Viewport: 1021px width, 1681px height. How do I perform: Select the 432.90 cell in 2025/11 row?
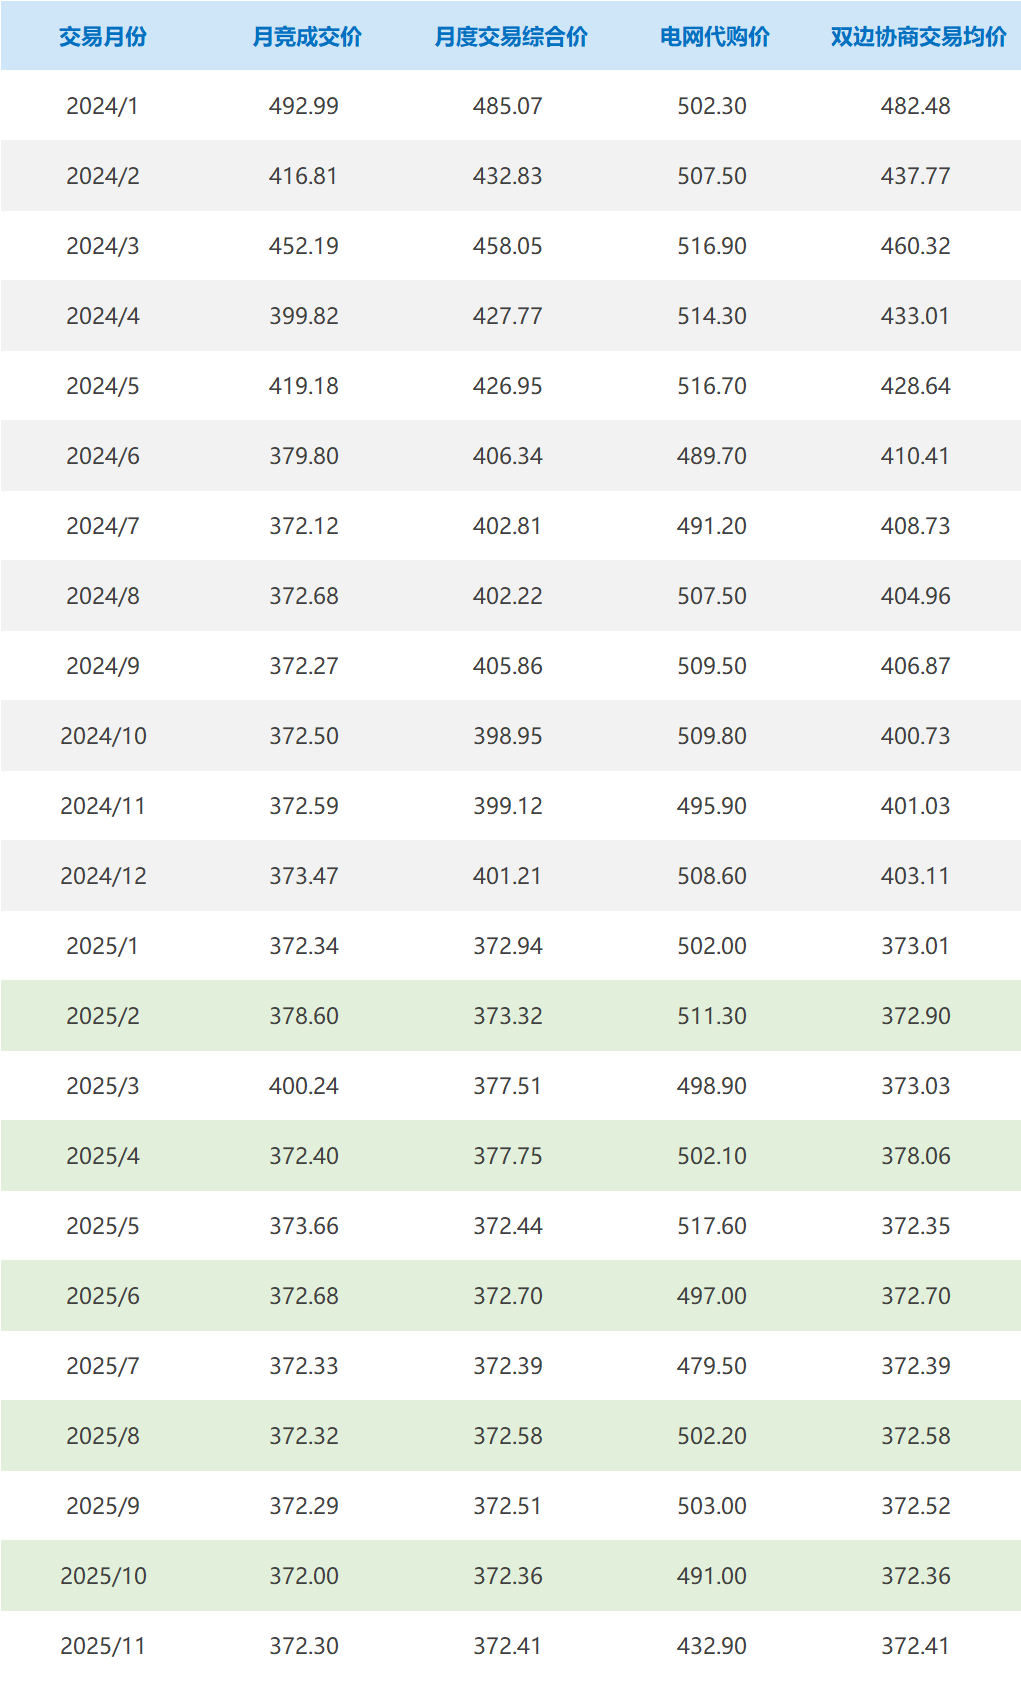click(712, 1646)
